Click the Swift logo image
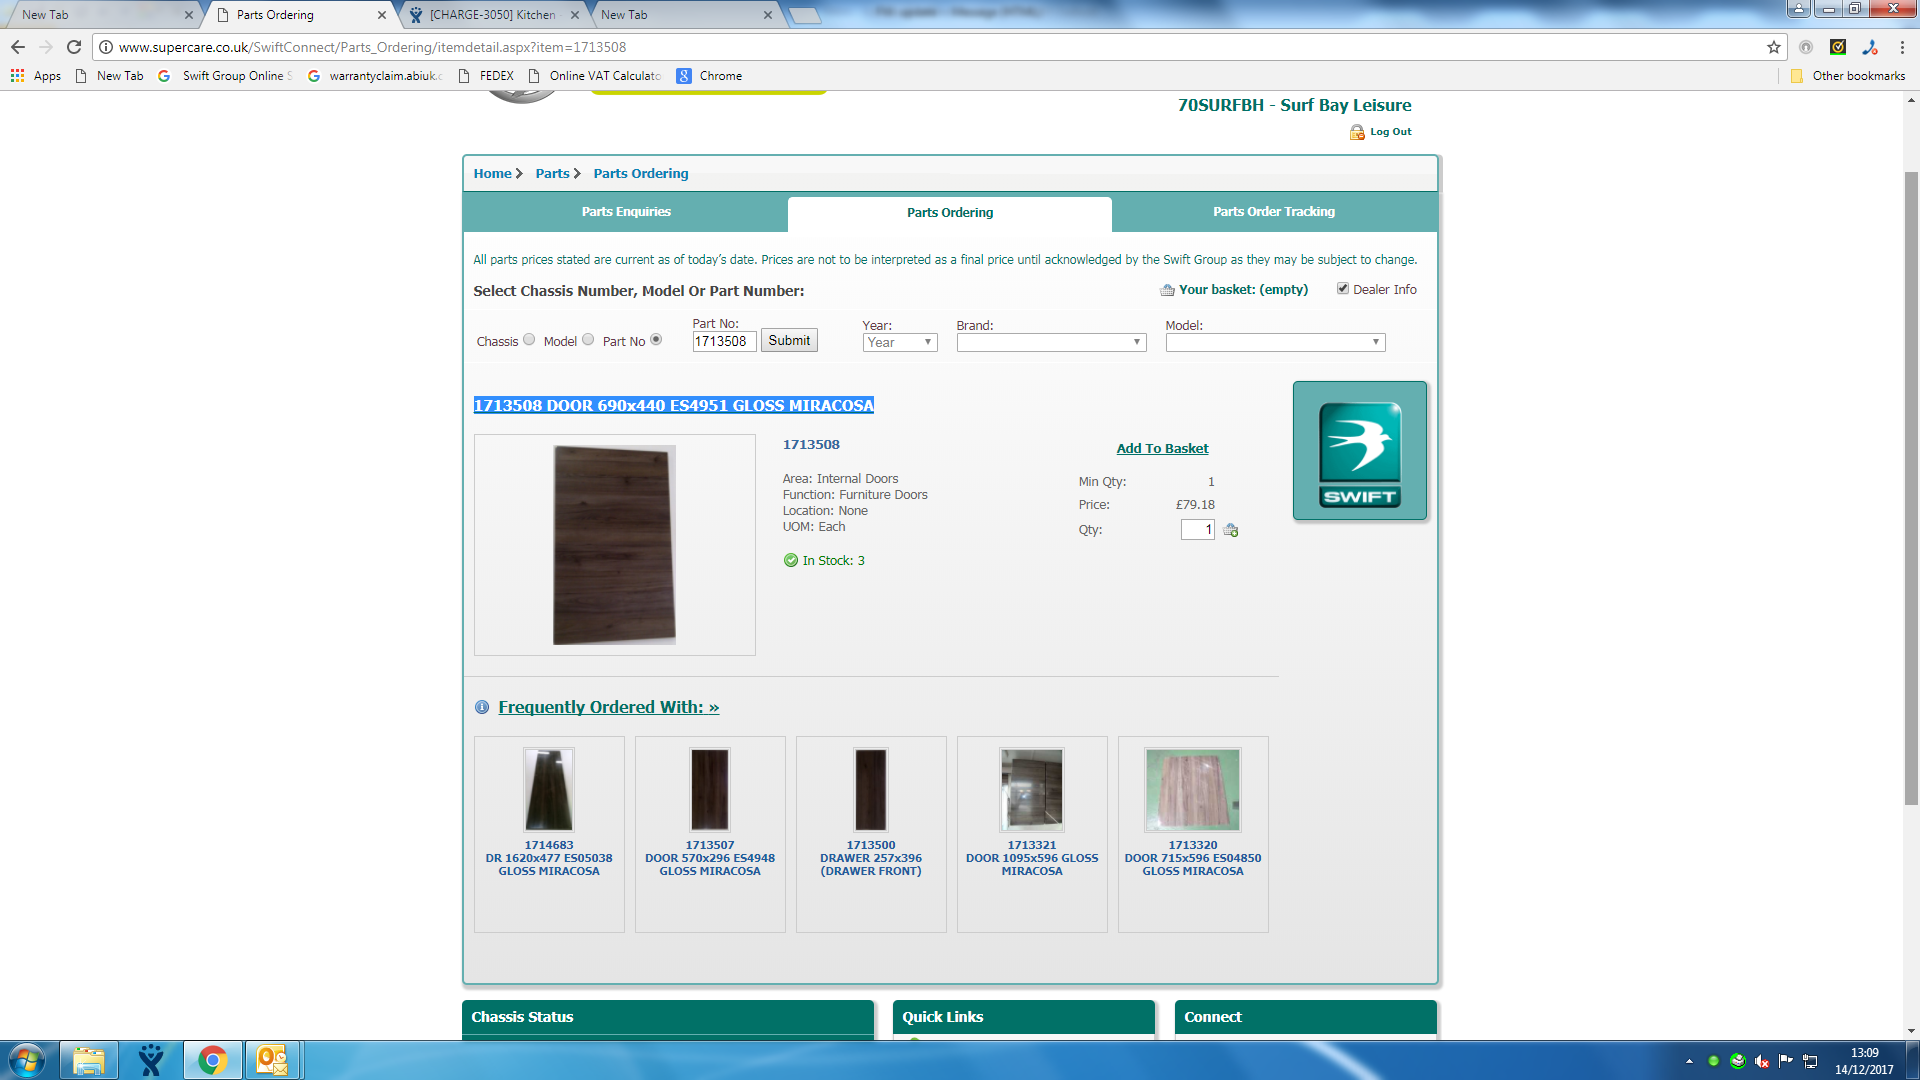The width and height of the screenshot is (1920, 1080). click(1359, 451)
